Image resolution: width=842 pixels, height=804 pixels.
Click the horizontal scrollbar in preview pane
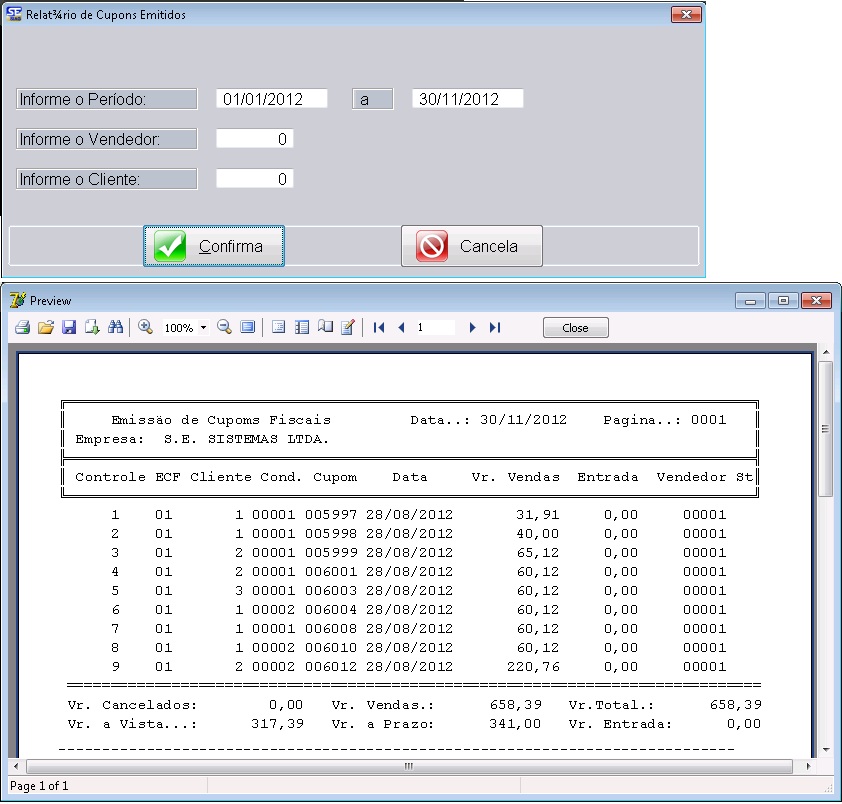(x=408, y=767)
